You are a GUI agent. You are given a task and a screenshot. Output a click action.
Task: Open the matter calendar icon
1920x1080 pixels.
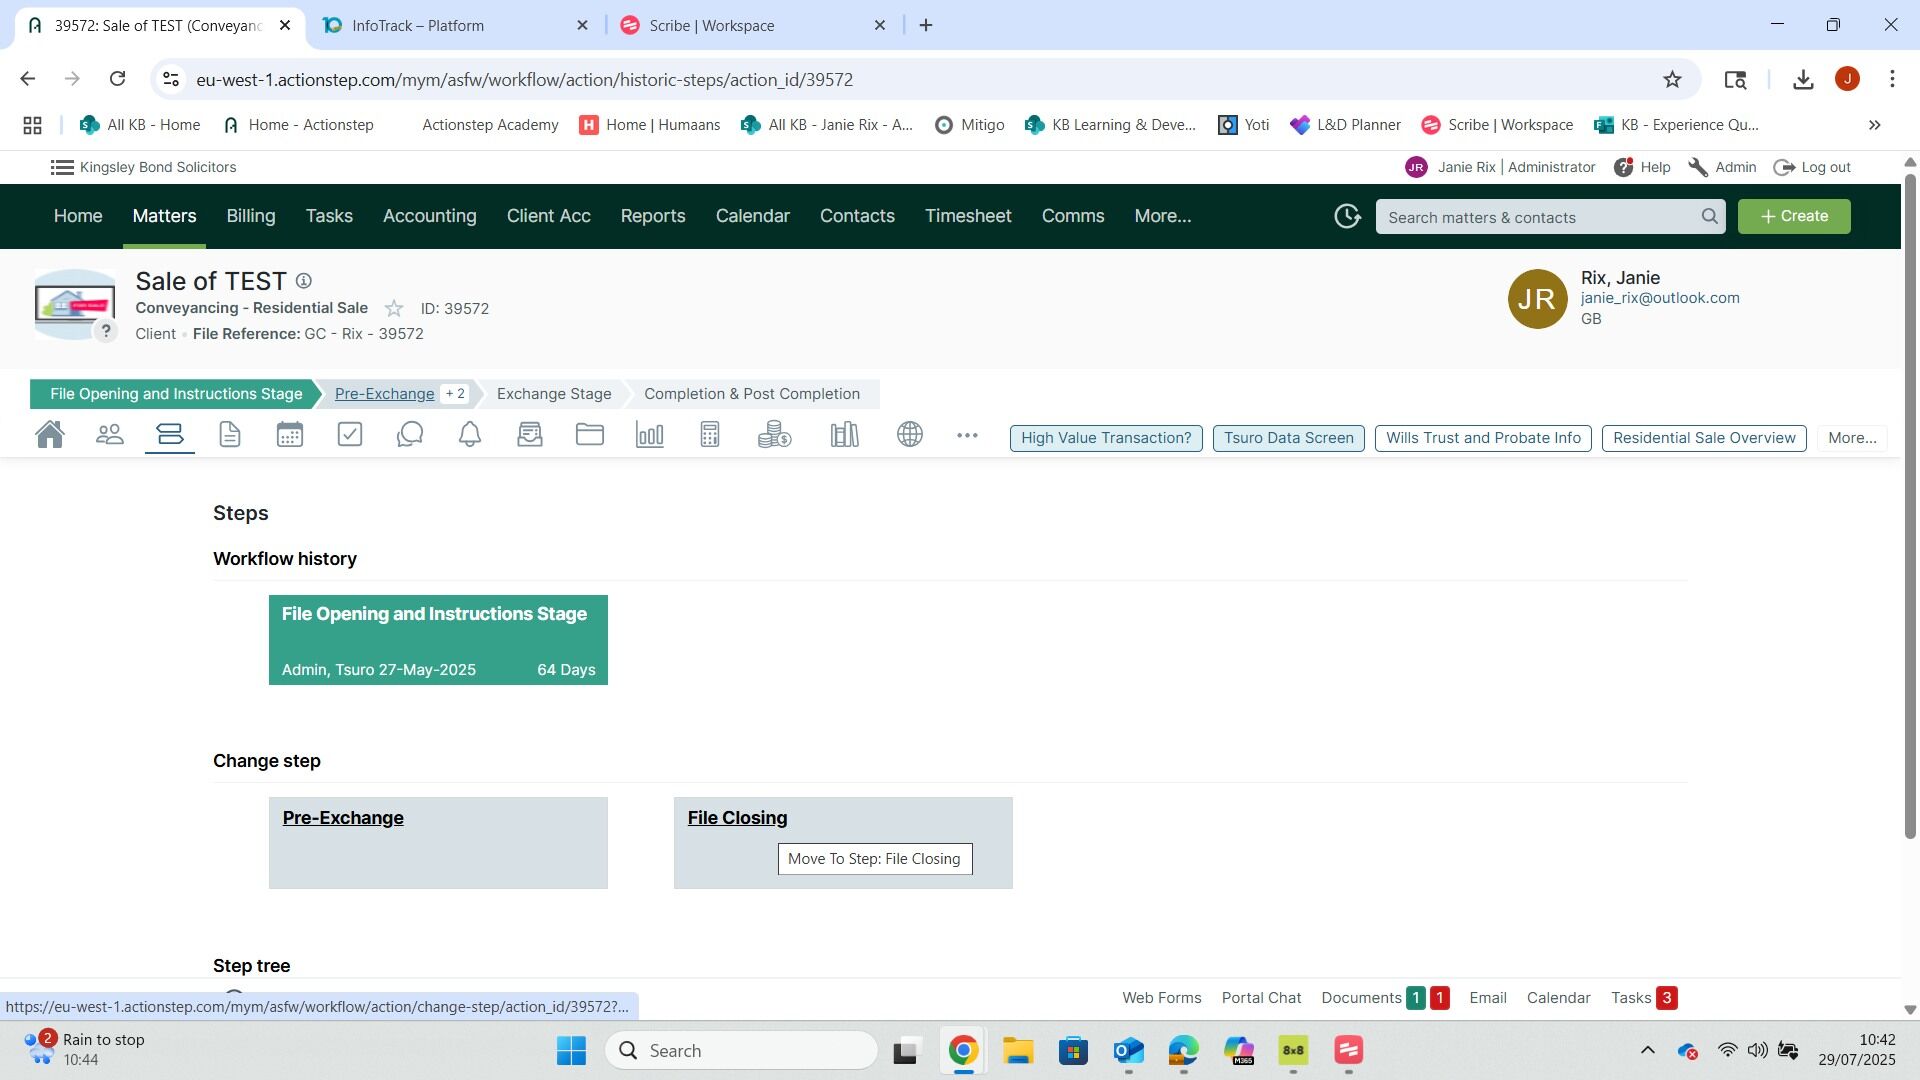click(290, 435)
